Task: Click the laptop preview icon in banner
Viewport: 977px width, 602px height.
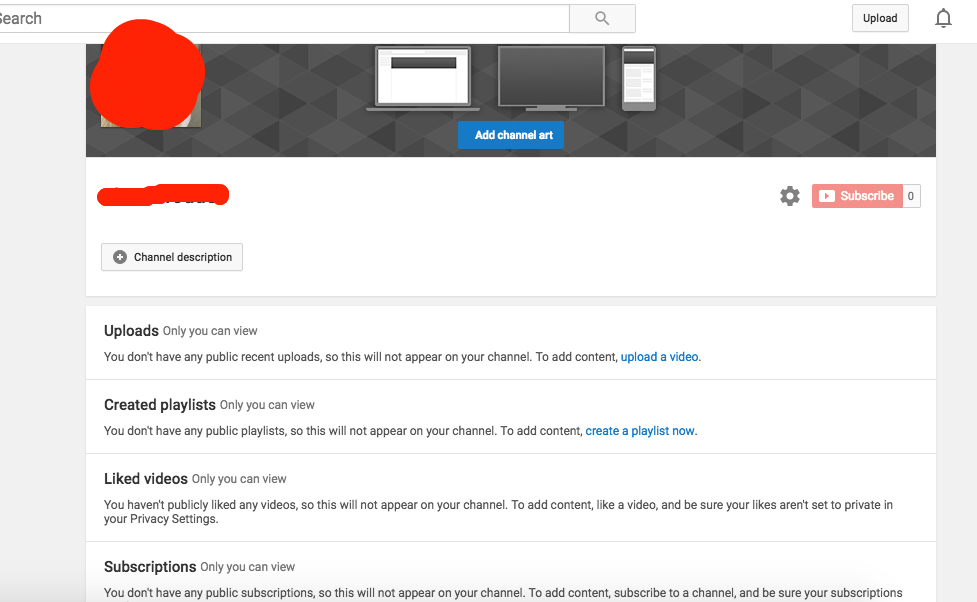Action: click(422, 79)
